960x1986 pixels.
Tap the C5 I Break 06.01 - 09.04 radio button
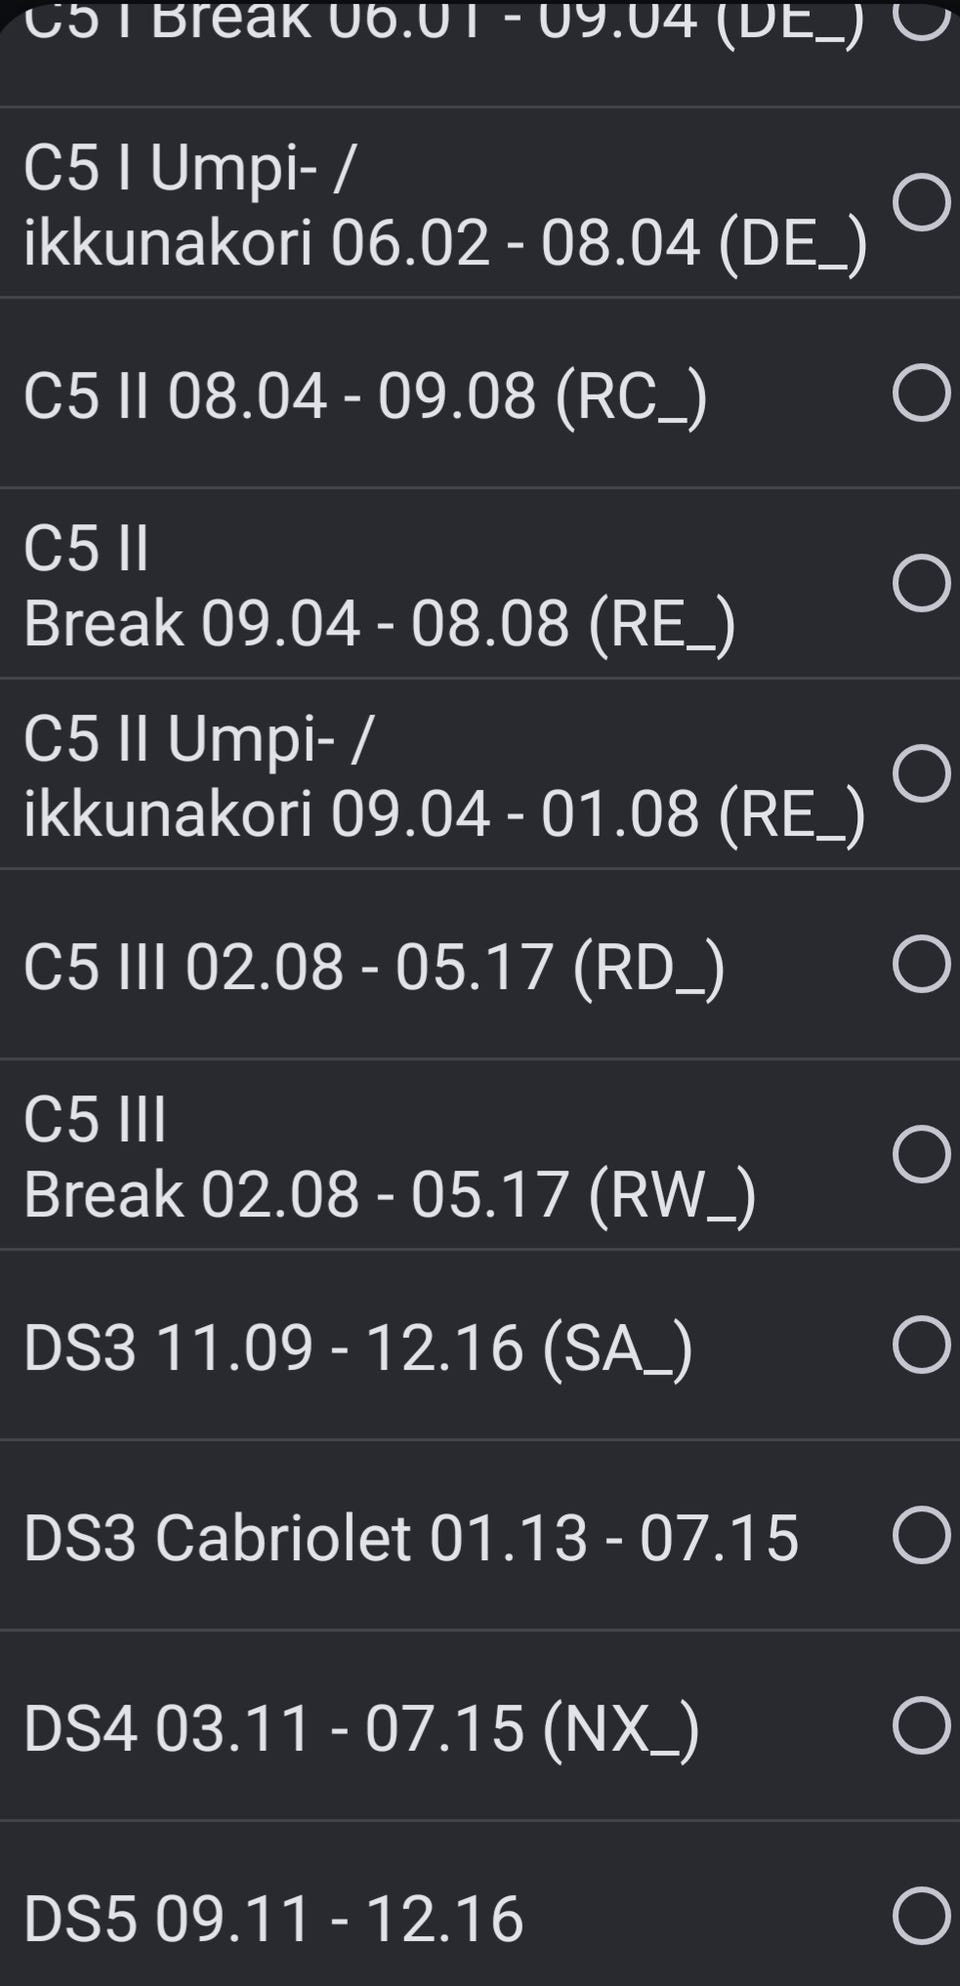pyautogui.click(x=921, y=20)
